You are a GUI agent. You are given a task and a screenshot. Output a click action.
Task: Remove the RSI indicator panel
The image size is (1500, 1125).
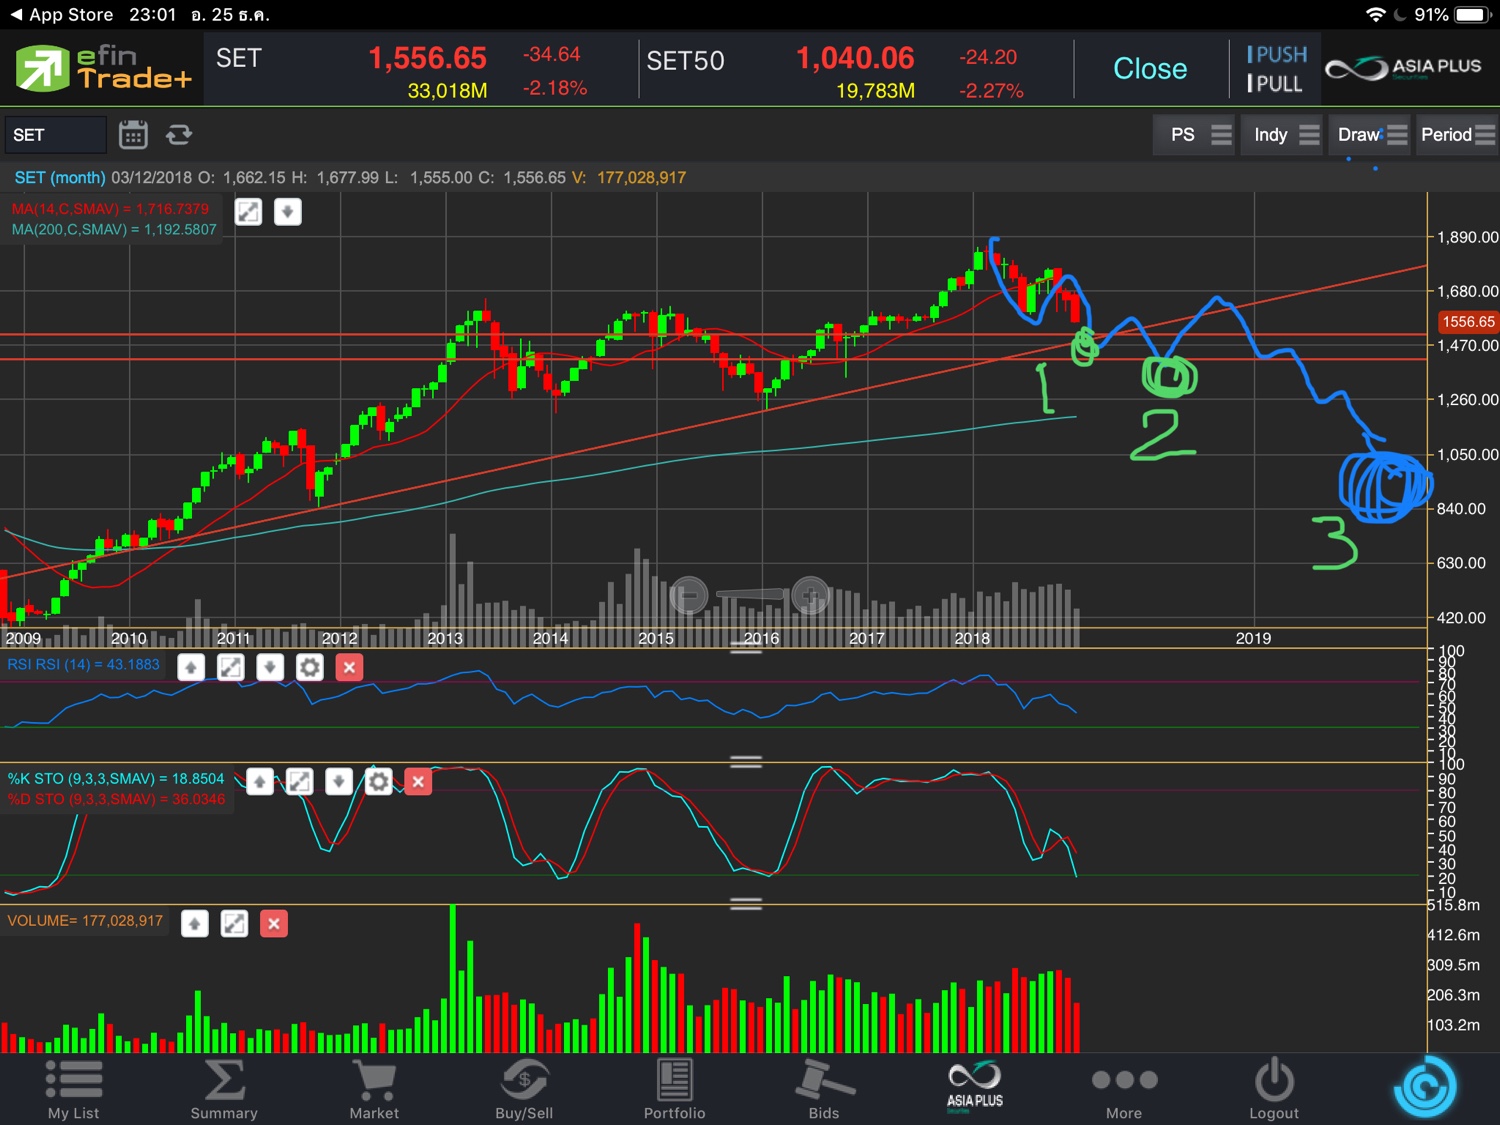pyautogui.click(x=349, y=667)
